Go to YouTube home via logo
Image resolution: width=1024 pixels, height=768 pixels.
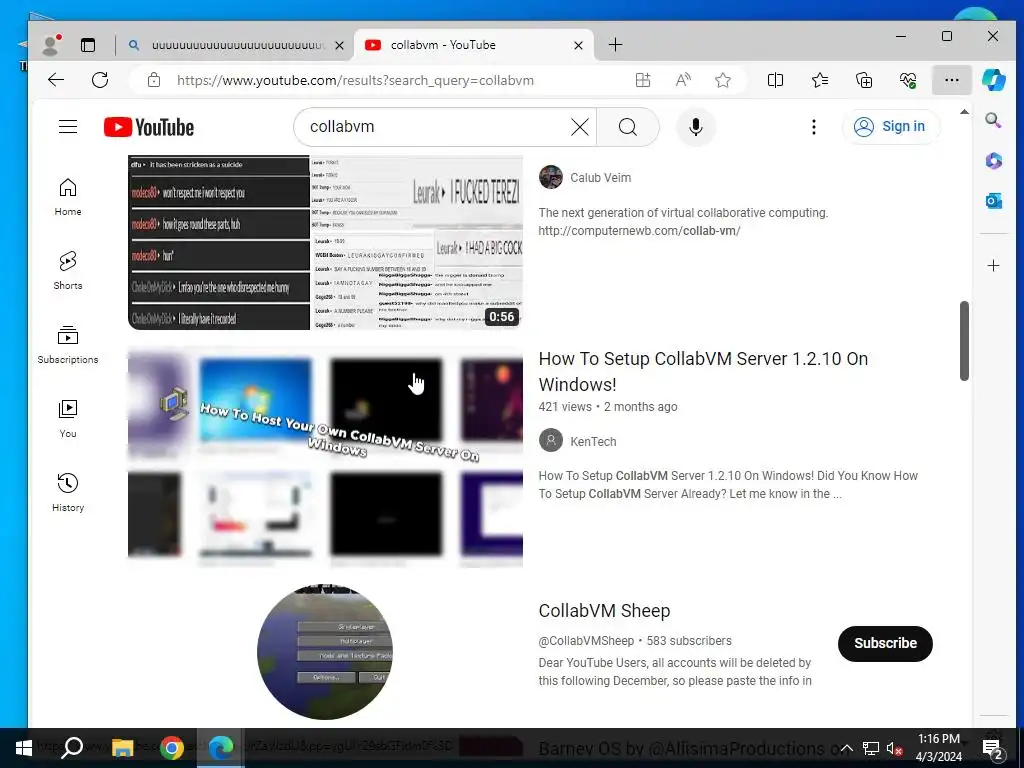point(149,127)
